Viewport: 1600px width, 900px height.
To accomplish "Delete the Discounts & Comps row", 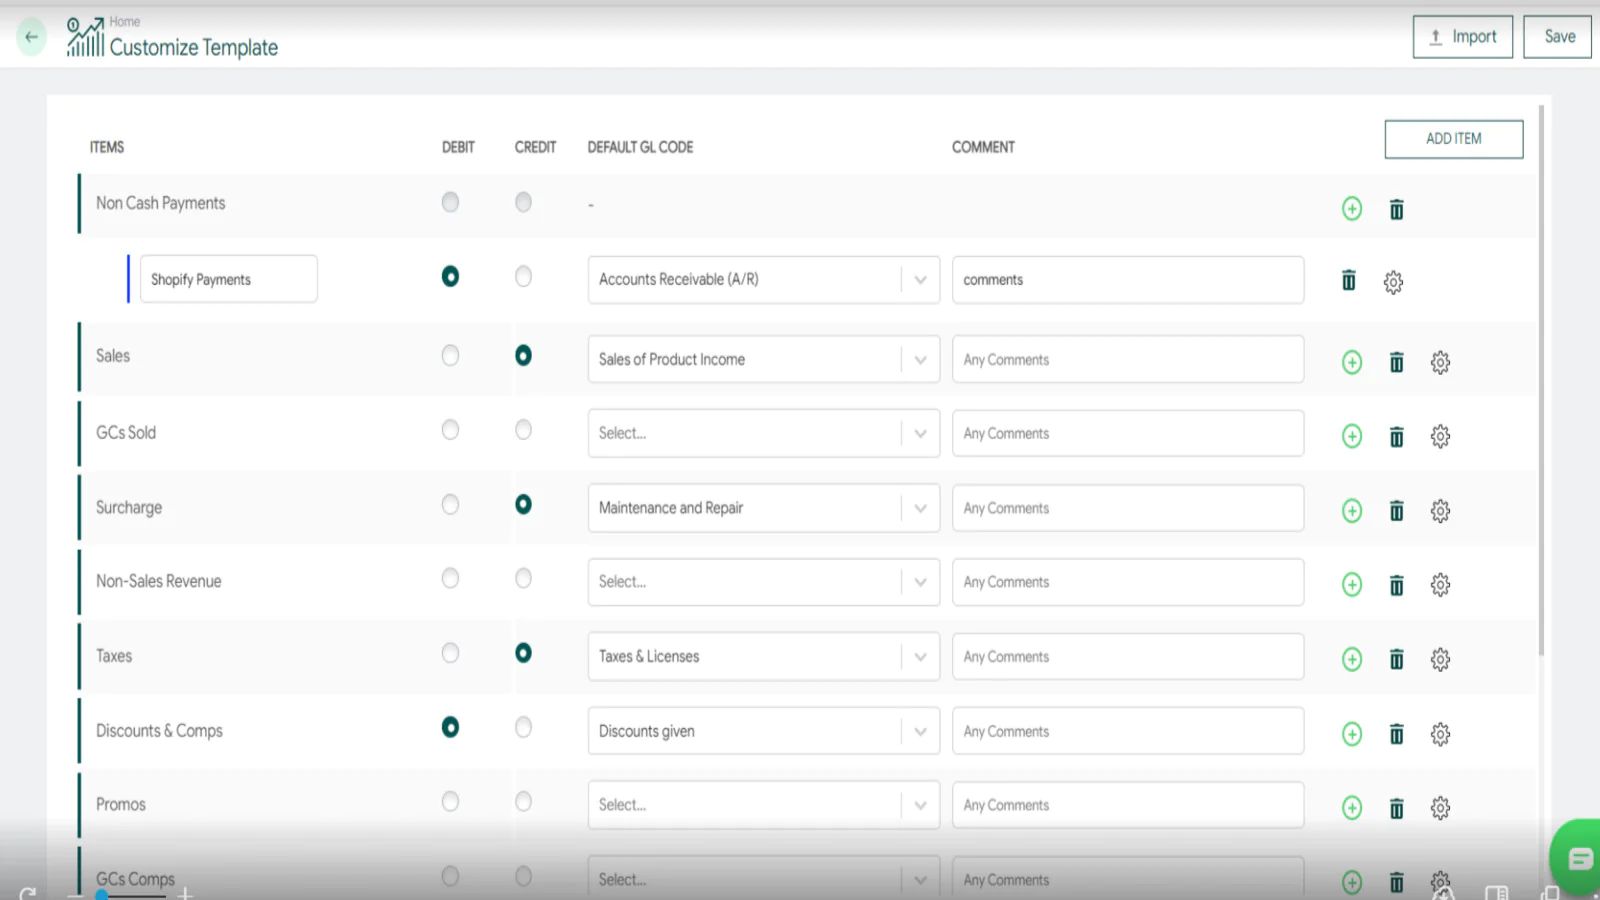I will [x=1396, y=734].
